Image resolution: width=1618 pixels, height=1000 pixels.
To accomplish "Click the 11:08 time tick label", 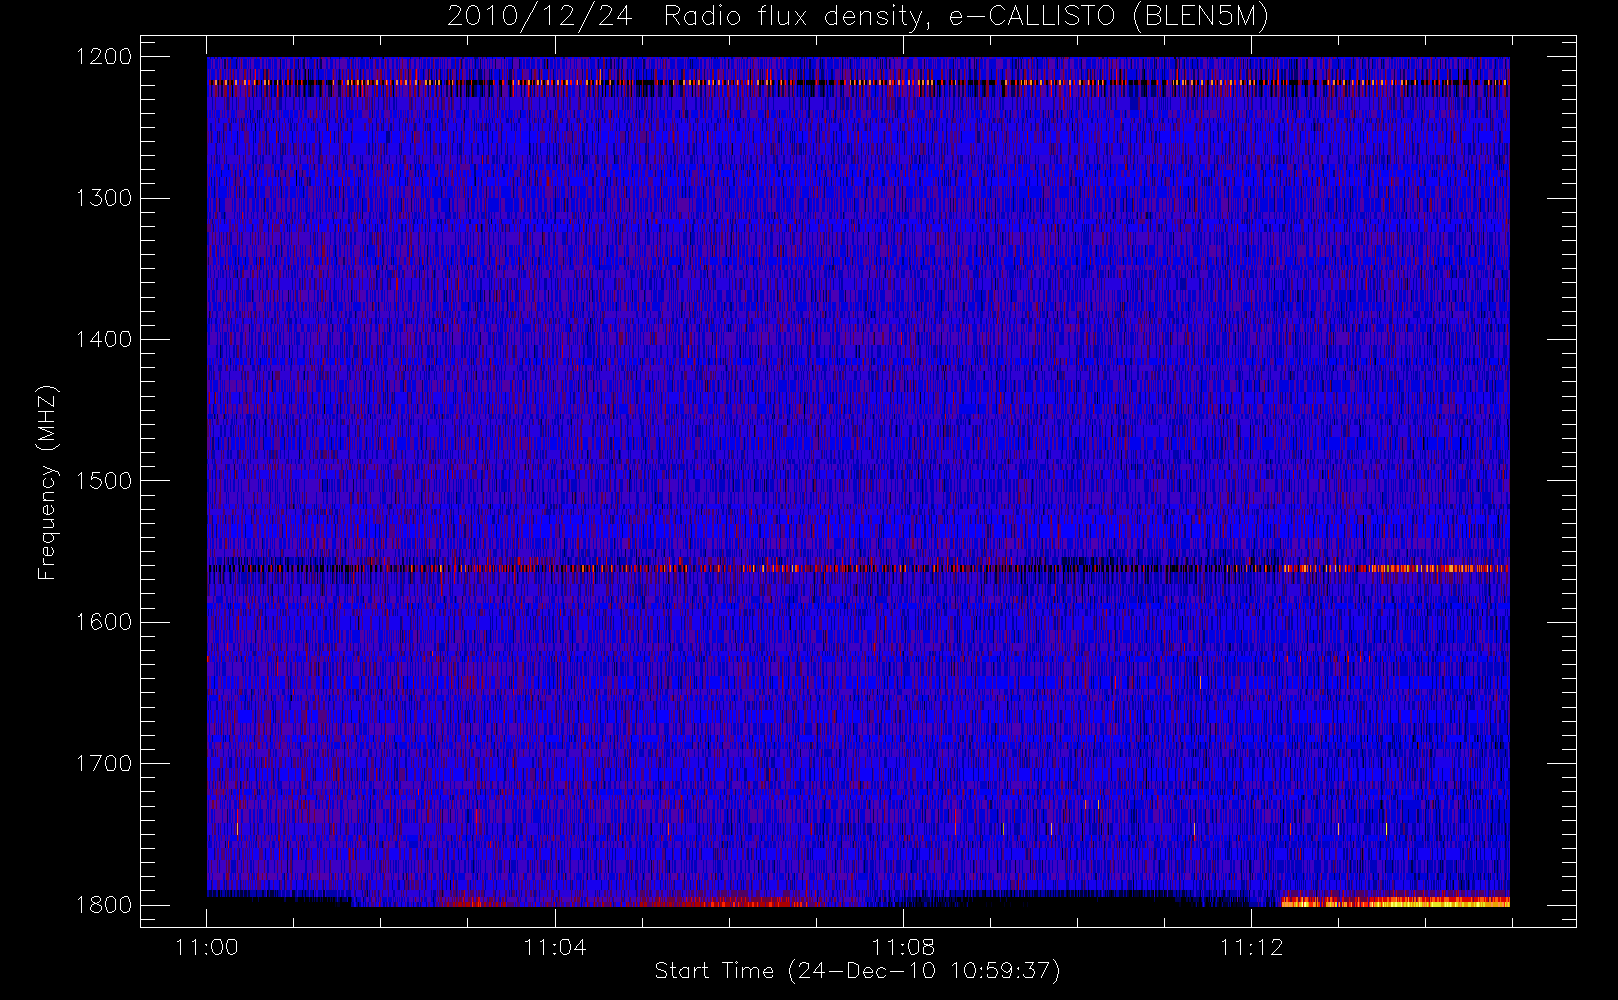I will click(903, 947).
